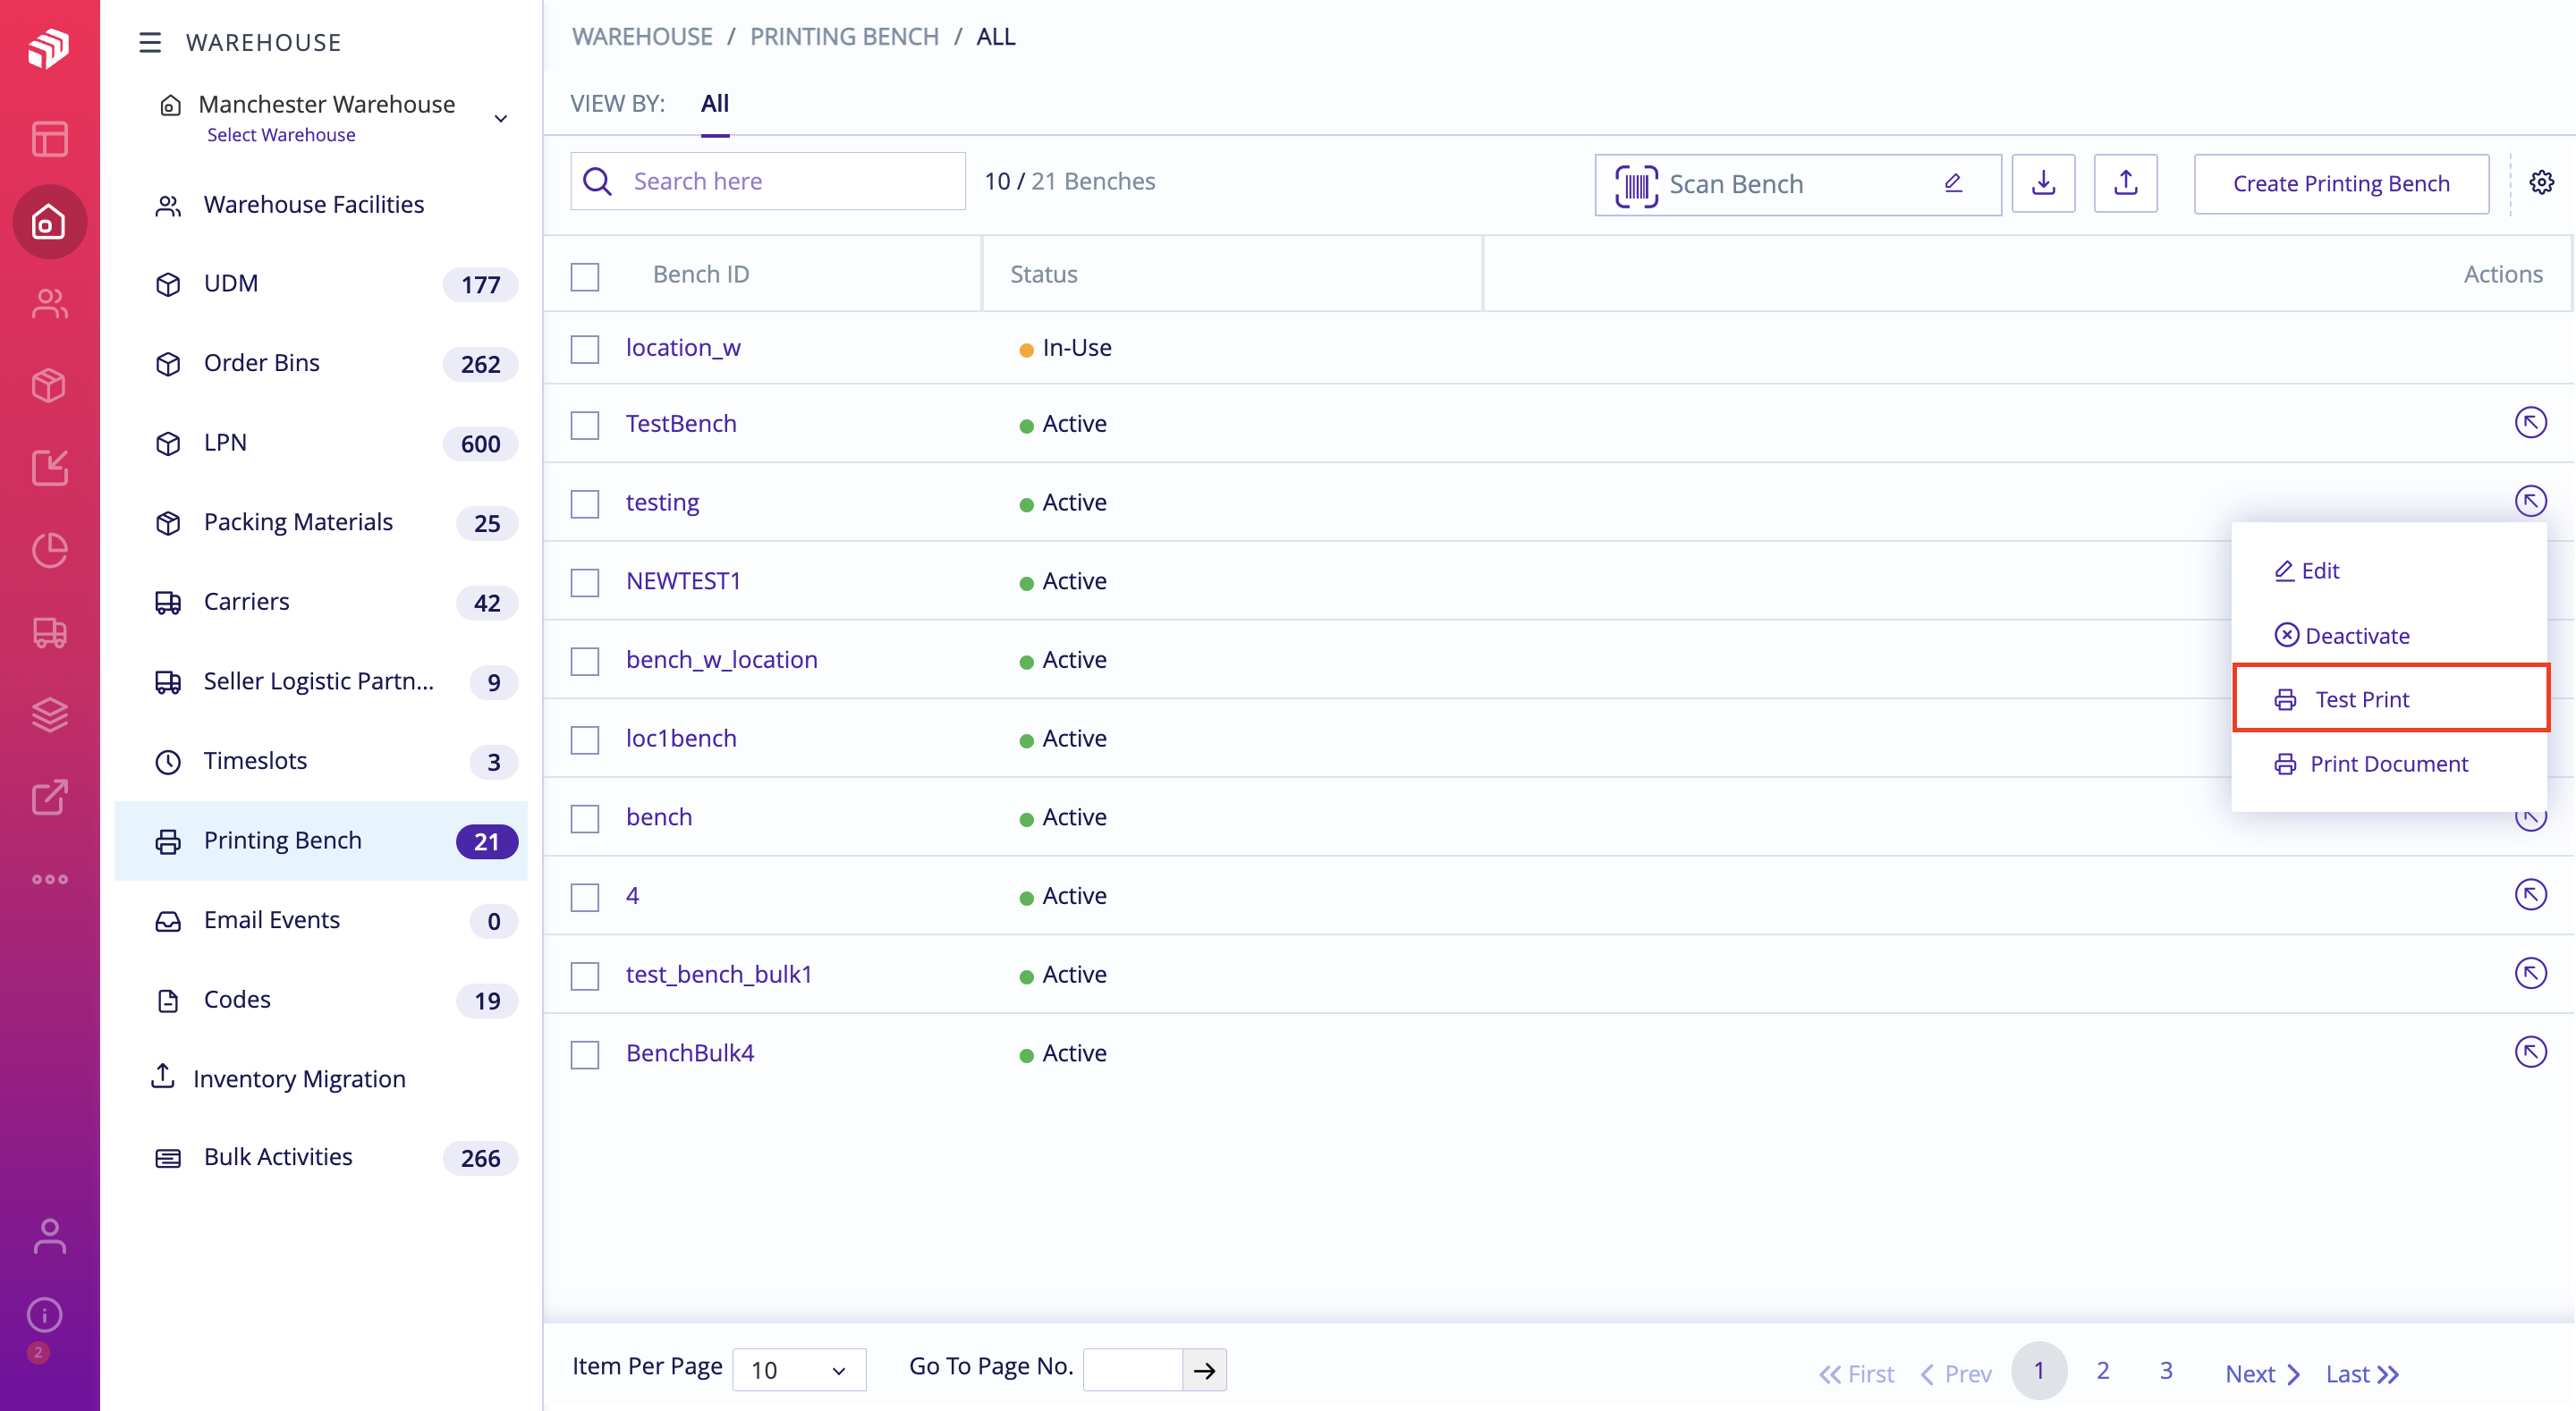The width and height of the screenshot is (2576, 1411).
Task: Open the inbound arrow-box icon in rail
Action: point(49,467)
